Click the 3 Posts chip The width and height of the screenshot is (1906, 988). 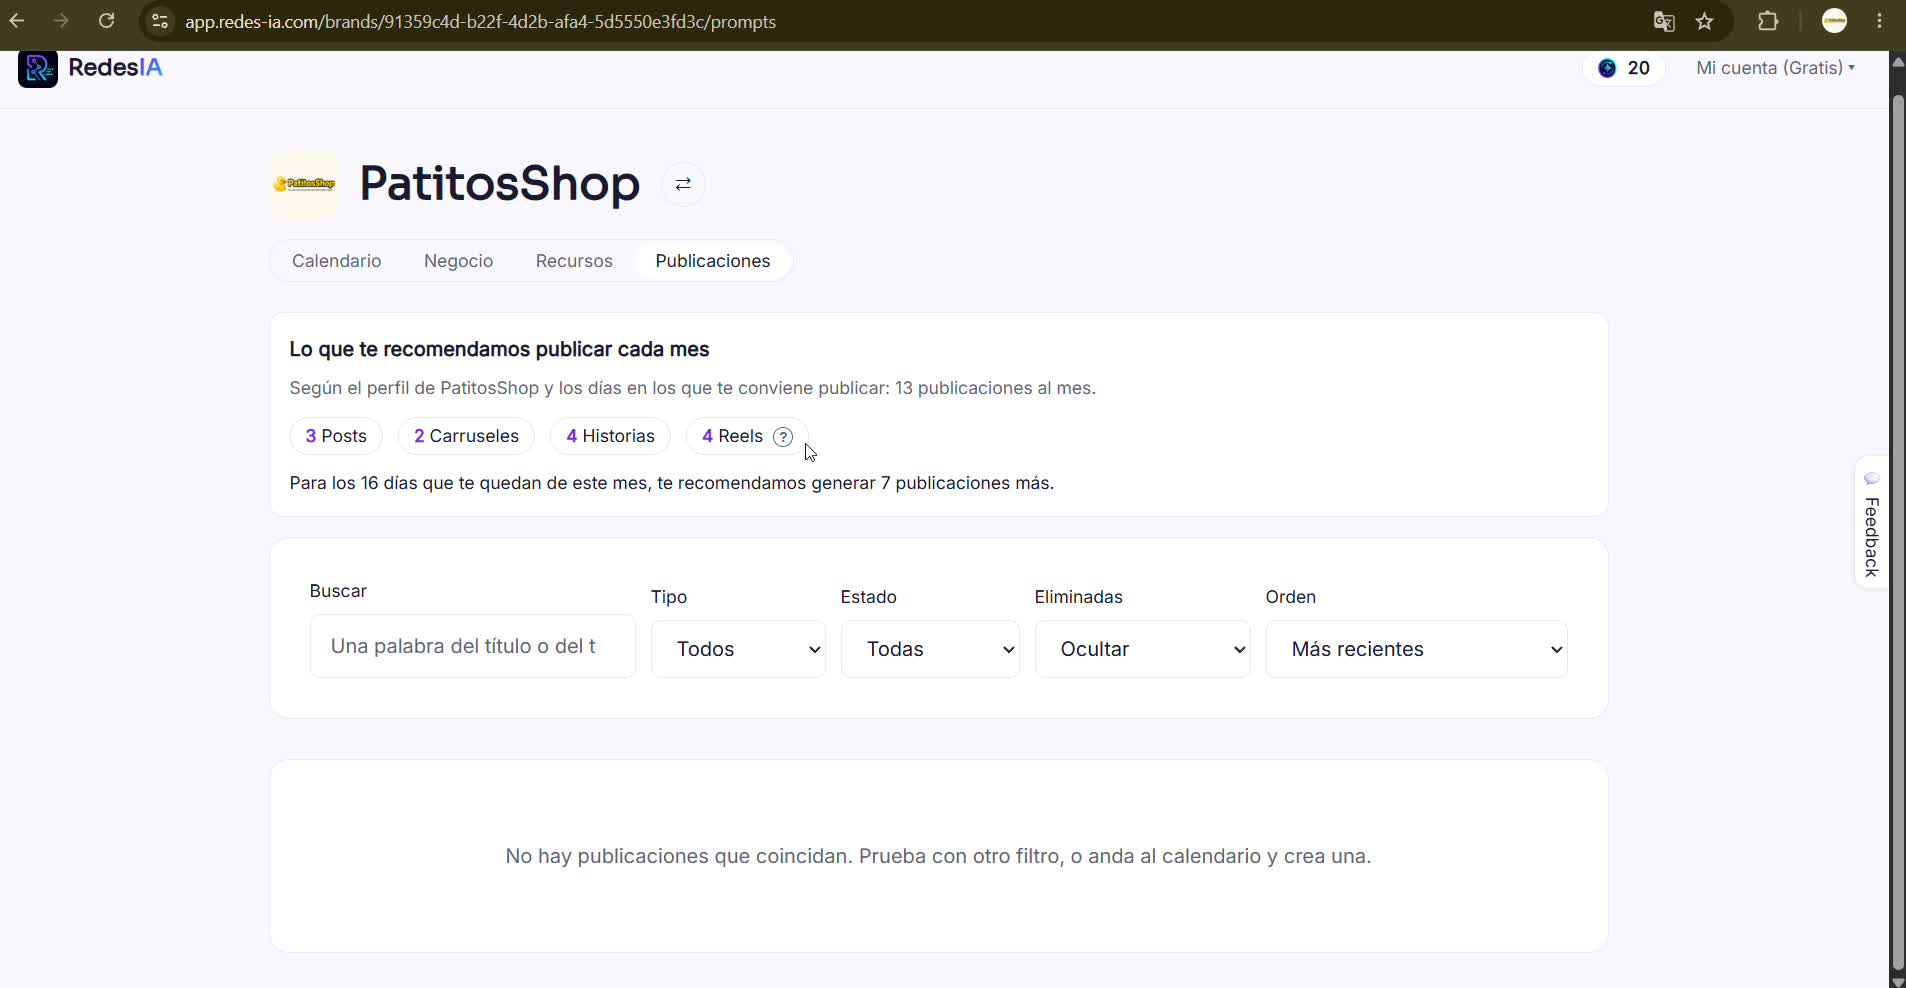336,436
